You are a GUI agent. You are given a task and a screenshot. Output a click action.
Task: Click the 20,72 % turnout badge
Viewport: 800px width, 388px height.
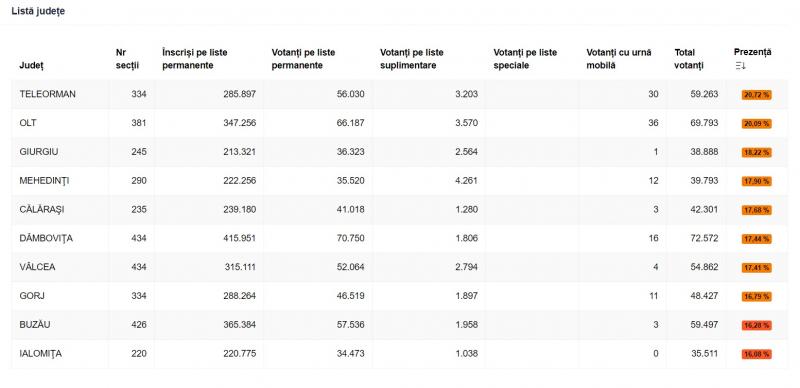click(757, 94)
